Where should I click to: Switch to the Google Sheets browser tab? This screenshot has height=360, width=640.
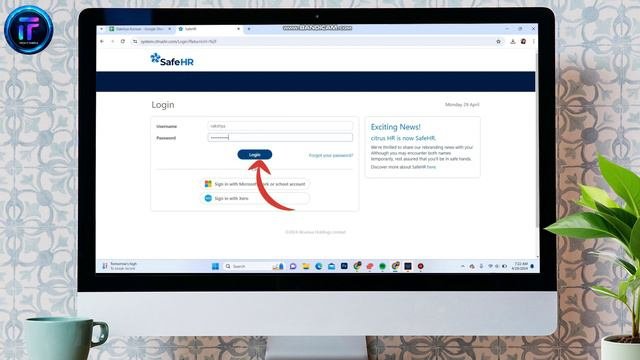point(140,29)
